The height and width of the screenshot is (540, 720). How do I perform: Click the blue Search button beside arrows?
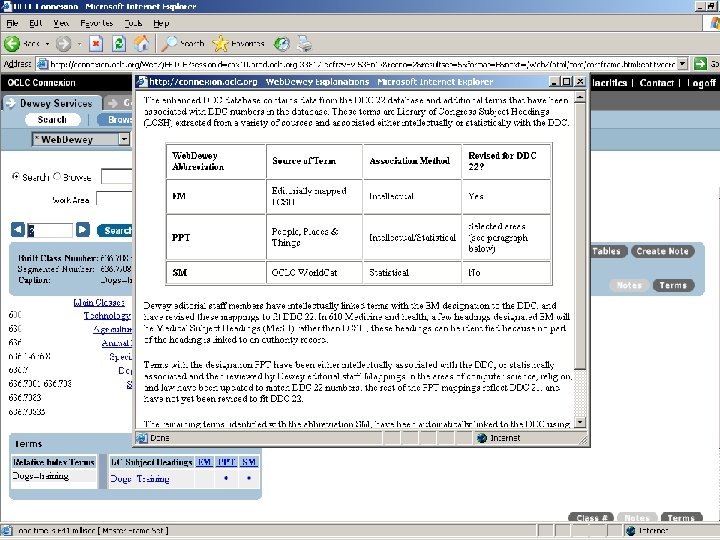click(115, 230)
